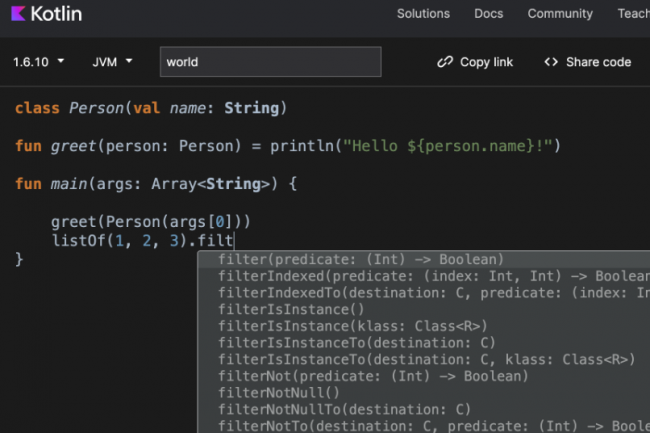Click the greet(Person(args[0])) code line
This screenshot has width=650, height=433.
click(151, 222)
